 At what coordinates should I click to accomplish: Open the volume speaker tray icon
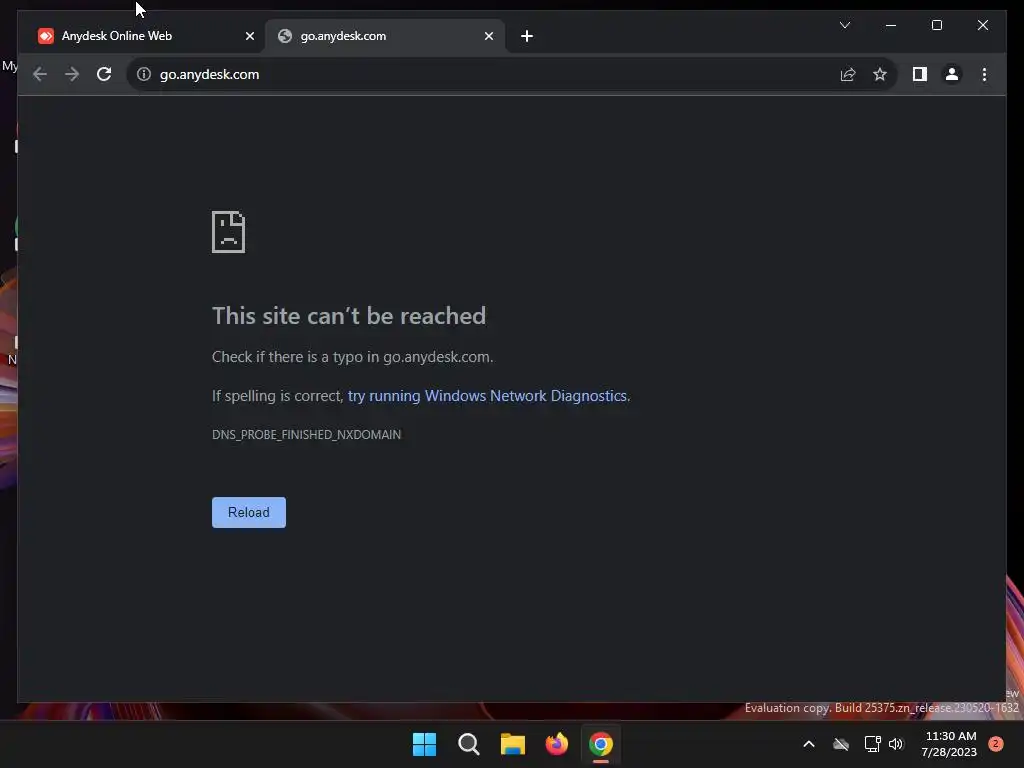click(x=896, y=744)
